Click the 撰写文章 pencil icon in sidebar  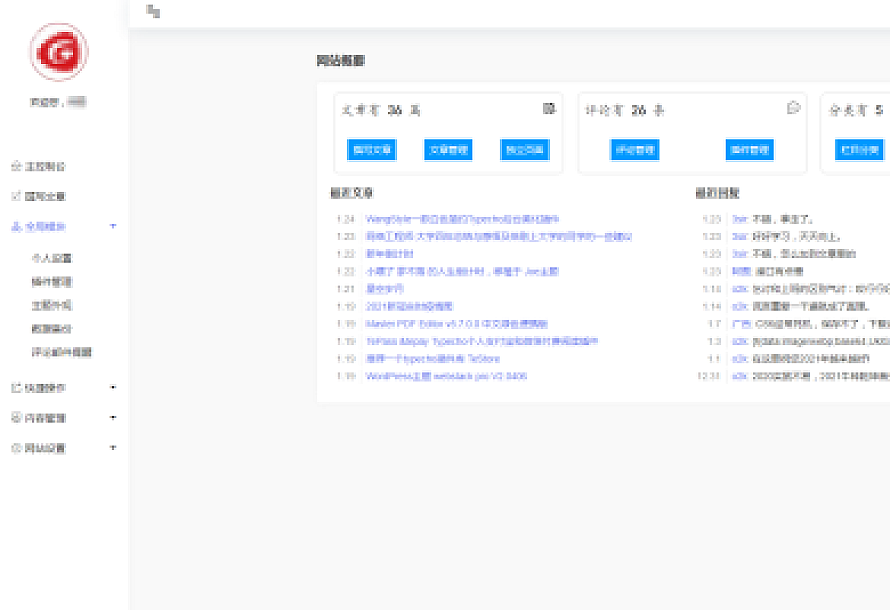click(x=16, y=196)
